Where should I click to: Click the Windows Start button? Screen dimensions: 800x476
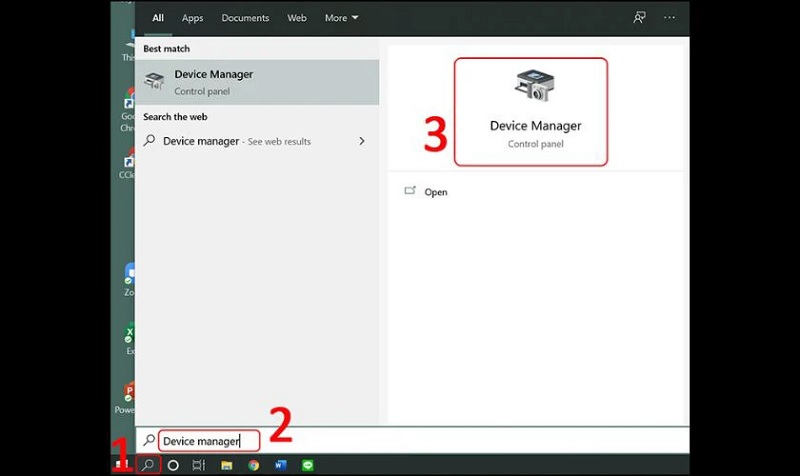[122, 465]
